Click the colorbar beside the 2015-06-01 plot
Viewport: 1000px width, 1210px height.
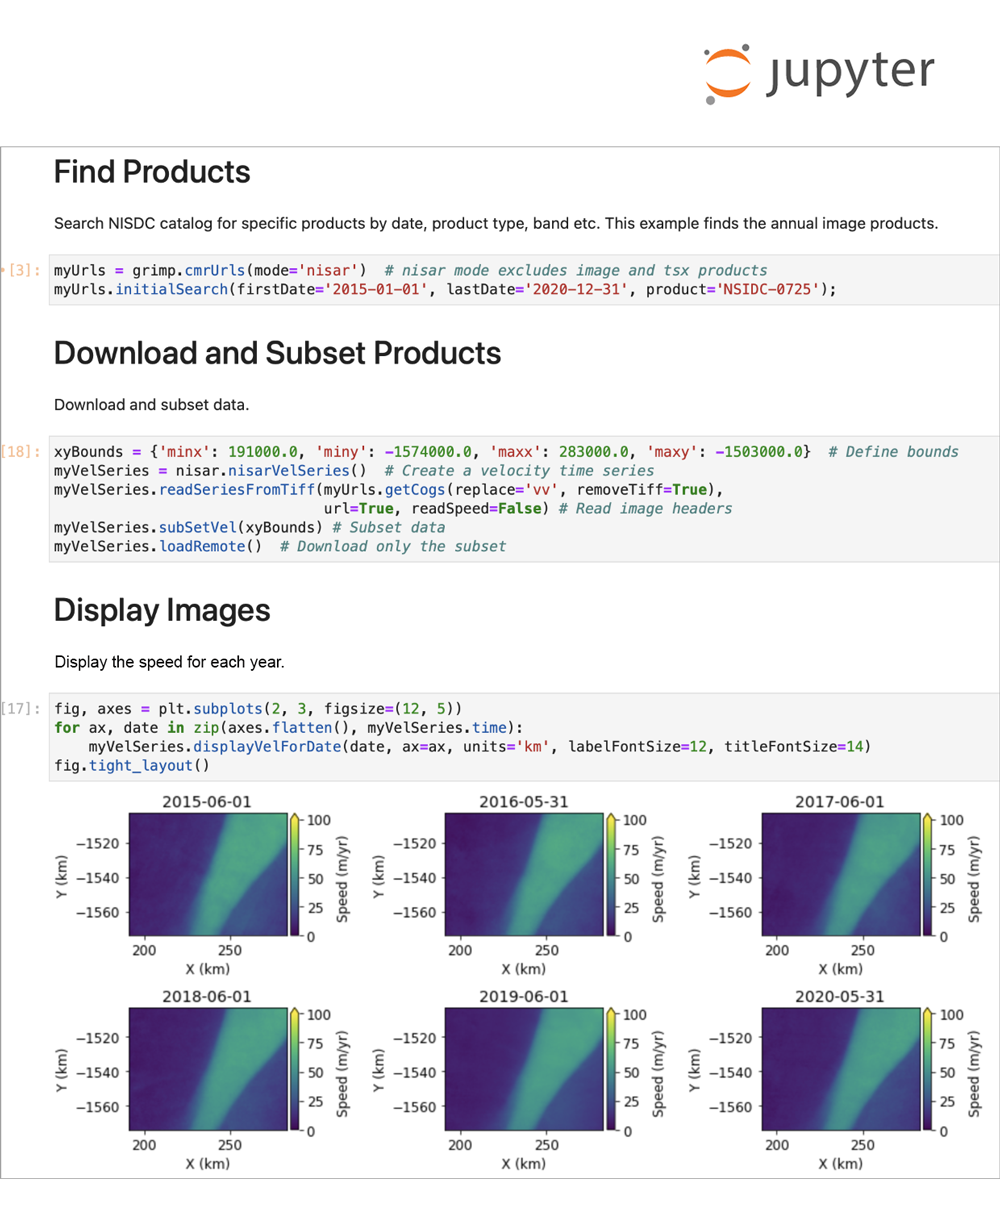(x=296, y=877)
